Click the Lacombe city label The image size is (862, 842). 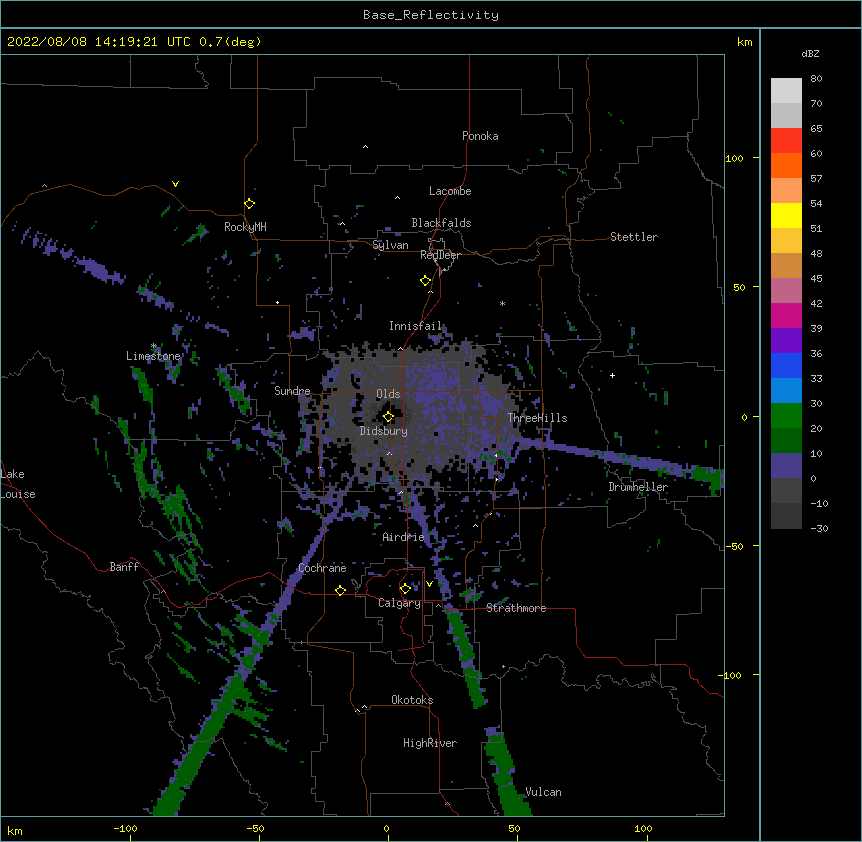450,191
